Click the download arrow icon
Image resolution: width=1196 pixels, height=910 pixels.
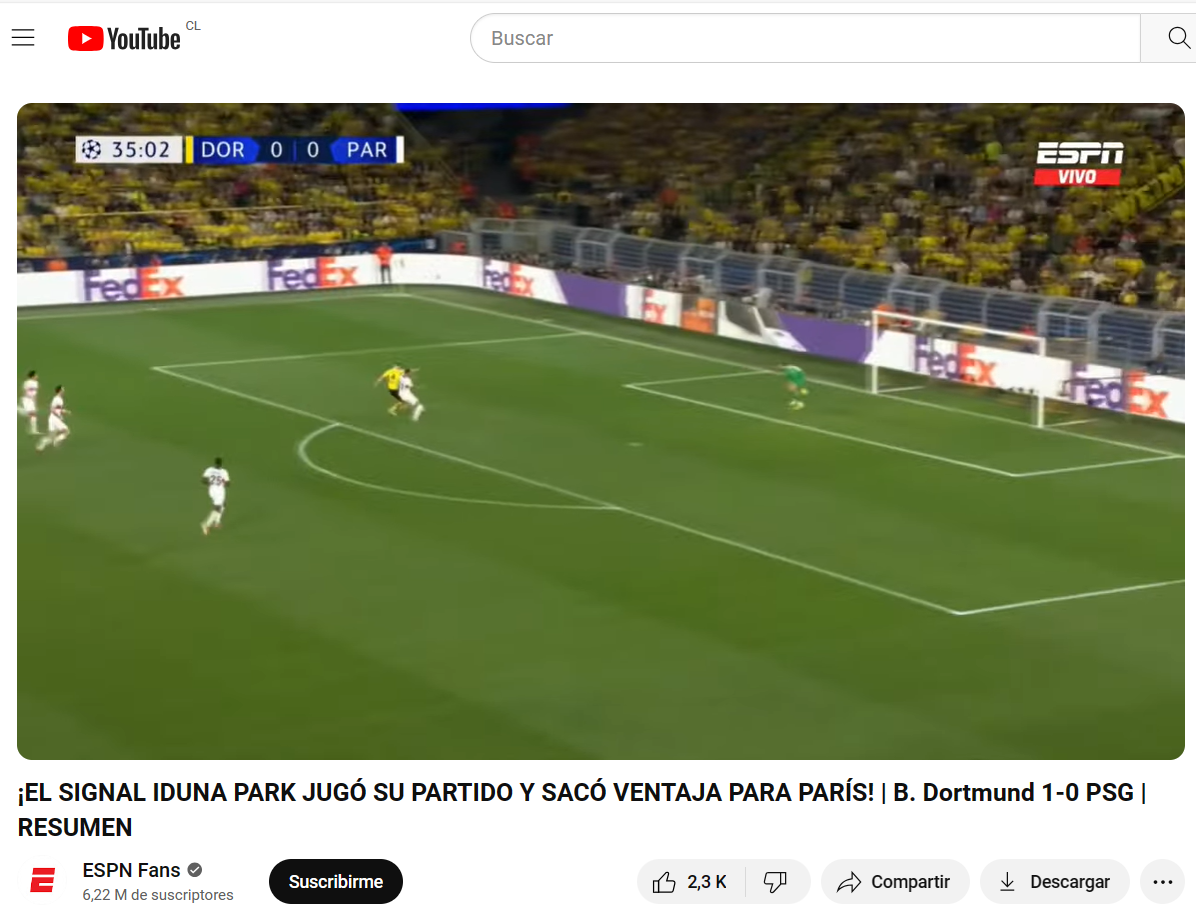coord(1008,883)
